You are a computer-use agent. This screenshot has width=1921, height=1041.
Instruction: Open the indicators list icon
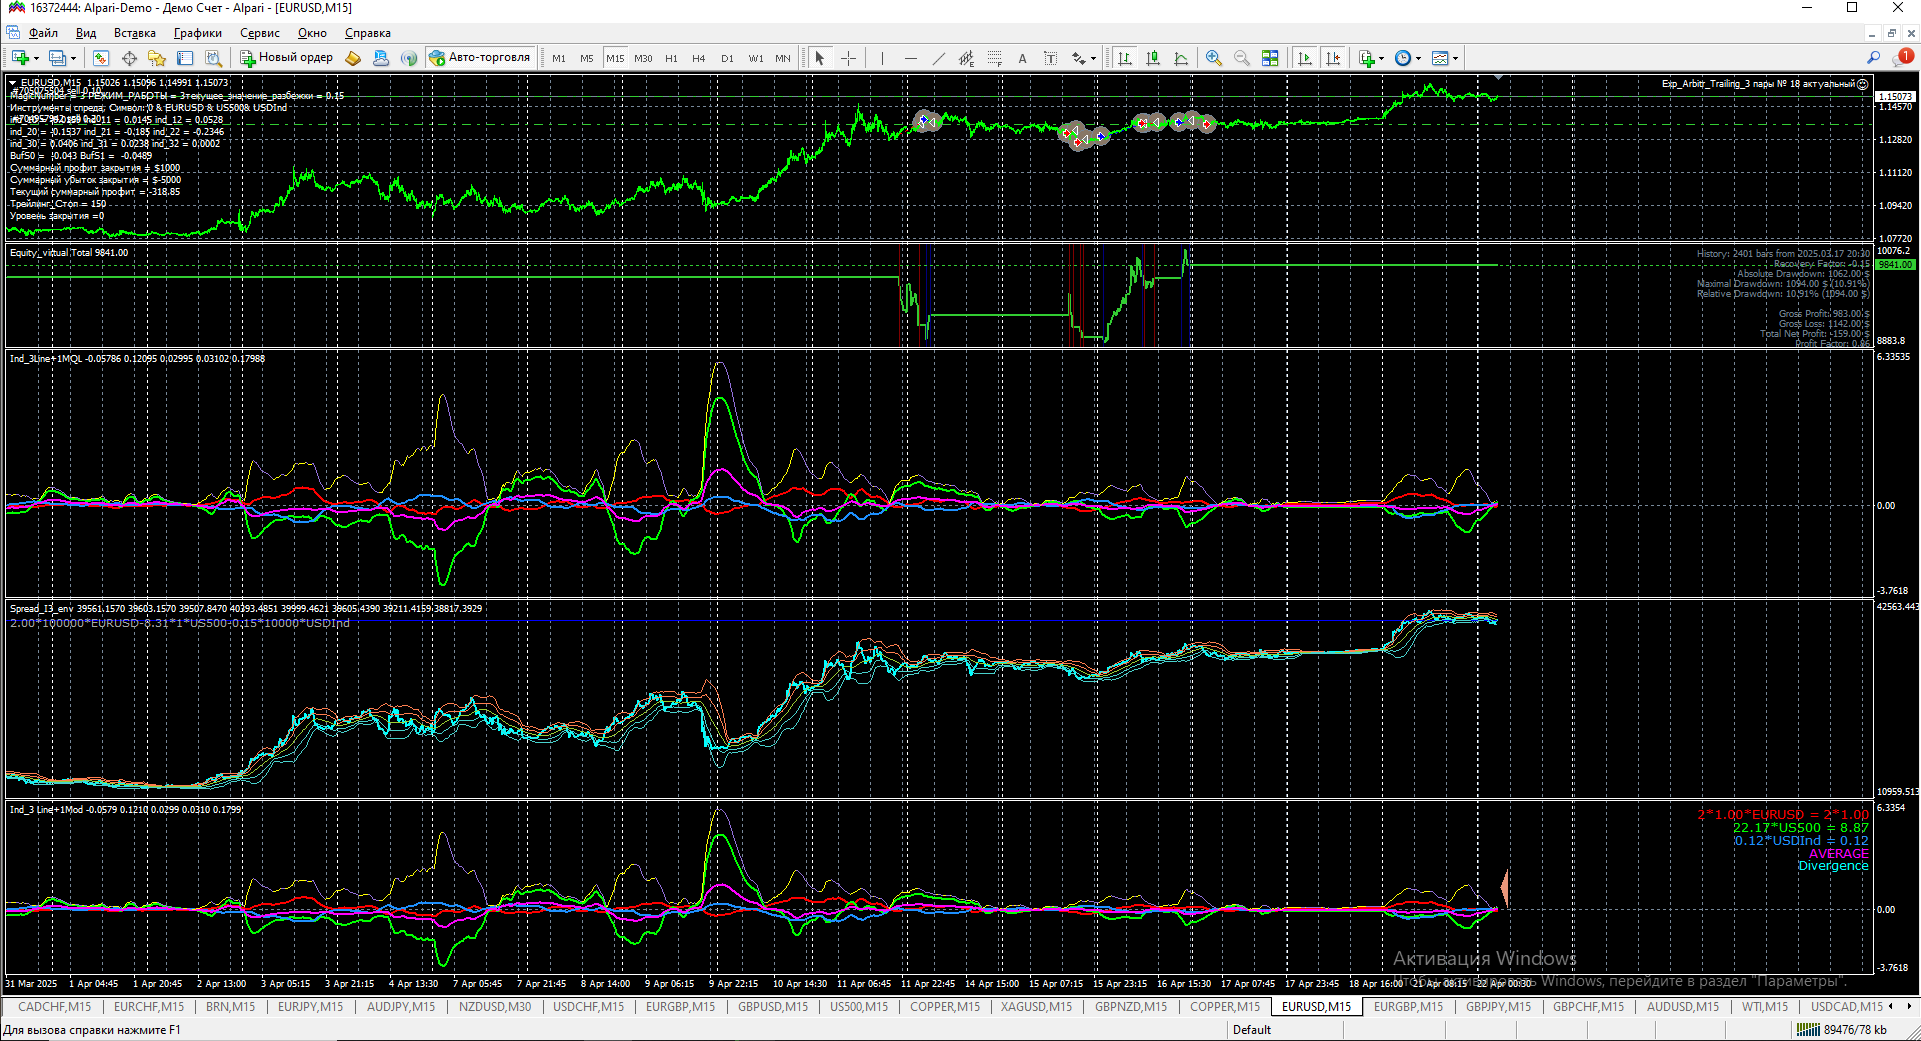[x=1367, y=58]
